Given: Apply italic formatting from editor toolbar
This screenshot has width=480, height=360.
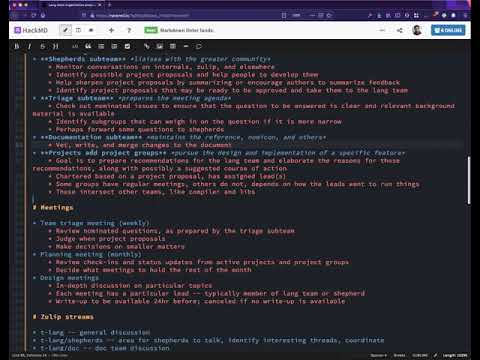Looking at the screenshot, I should pyautogui.click(x=29, y=46).
